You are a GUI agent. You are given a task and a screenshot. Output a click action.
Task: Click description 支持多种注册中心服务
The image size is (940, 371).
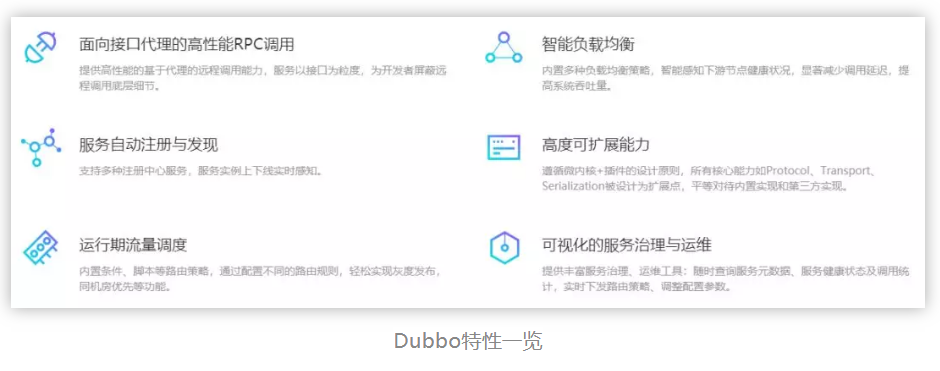[x=201, y=170]
